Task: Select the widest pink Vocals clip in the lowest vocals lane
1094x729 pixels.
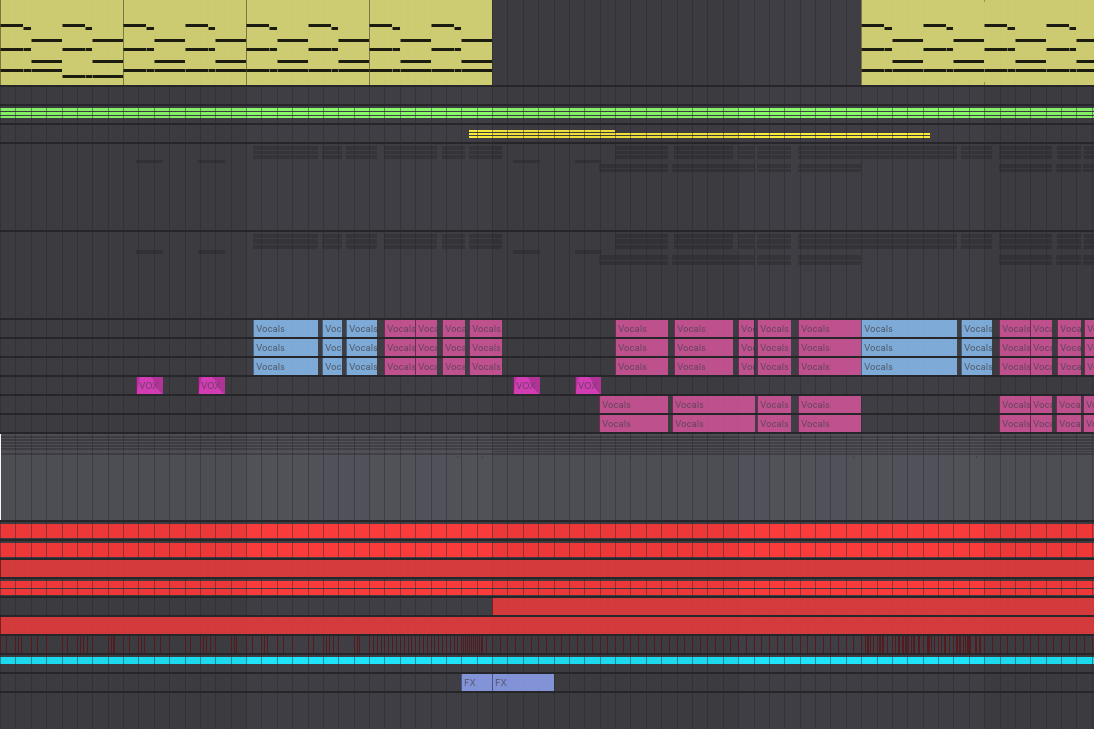Action: (x=714, y=423)
